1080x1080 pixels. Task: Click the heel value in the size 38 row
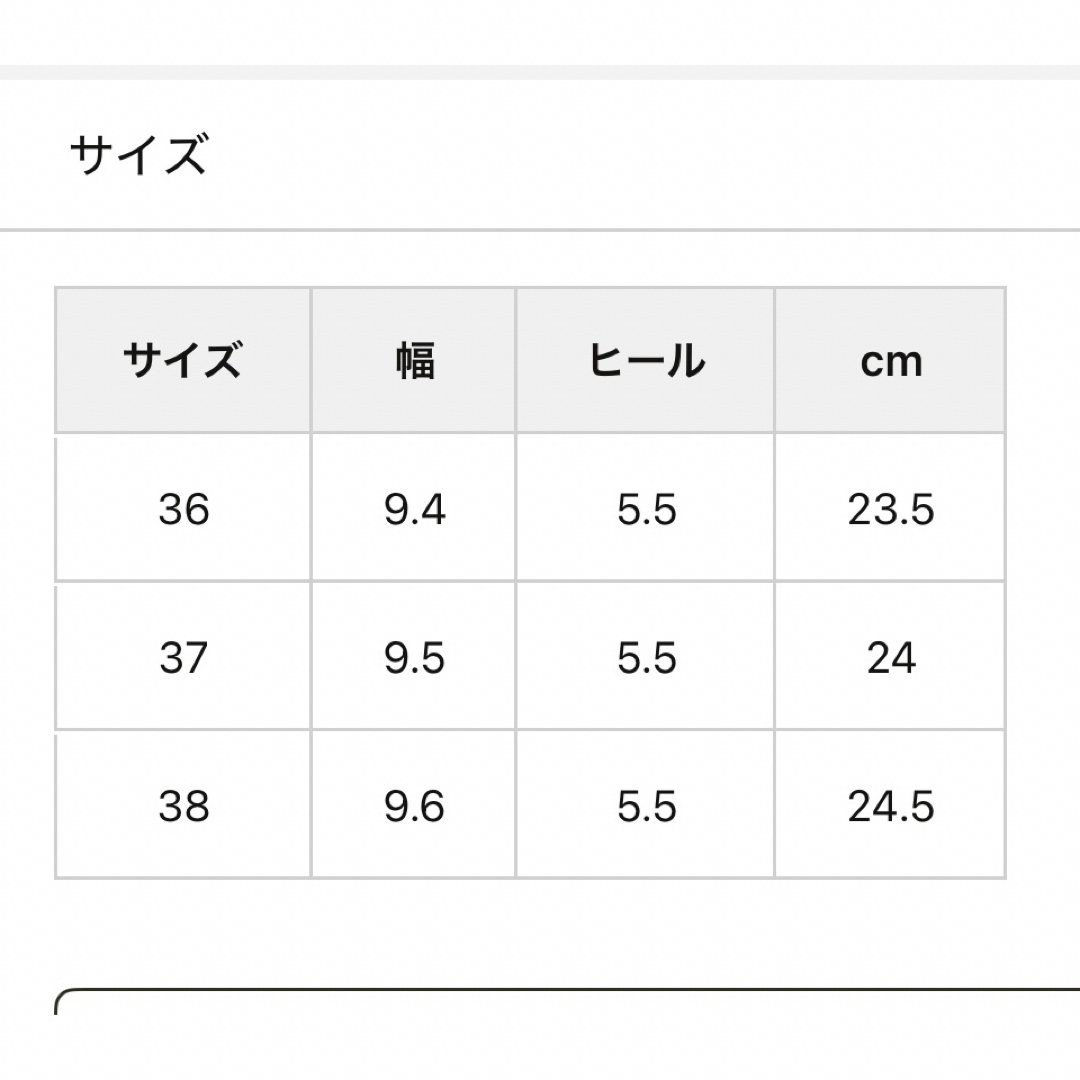tap(645, 804)
